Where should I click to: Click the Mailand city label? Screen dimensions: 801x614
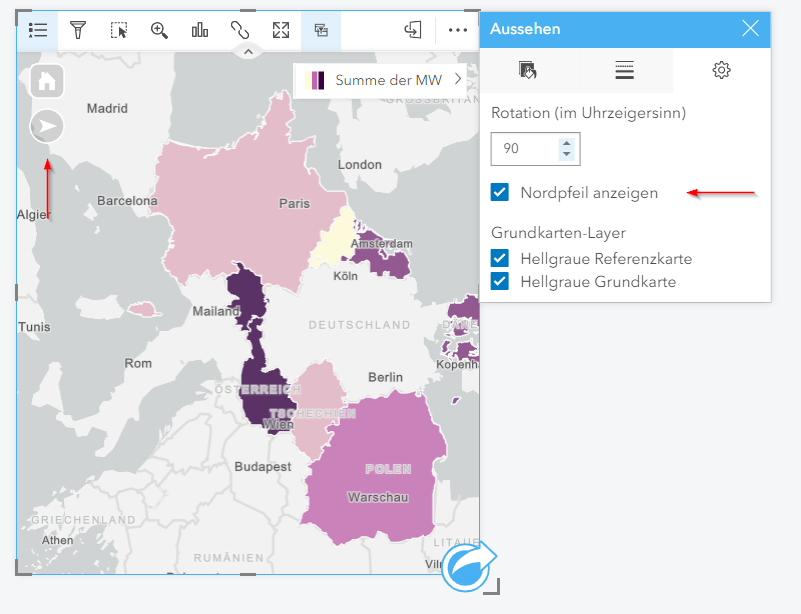pyautogui.click(x=216, y=311)
